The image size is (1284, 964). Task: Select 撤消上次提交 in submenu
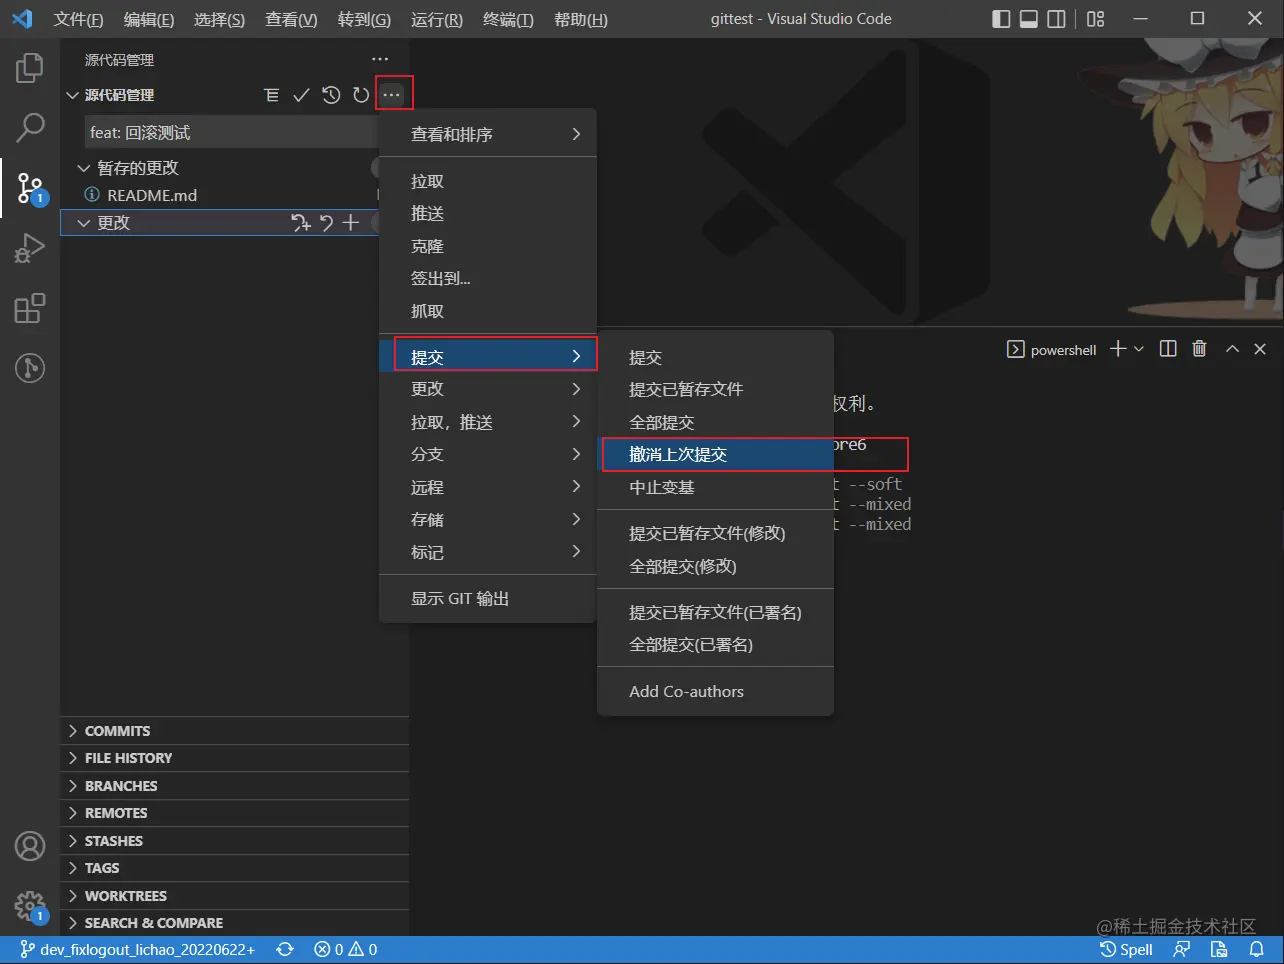(715, 454)
